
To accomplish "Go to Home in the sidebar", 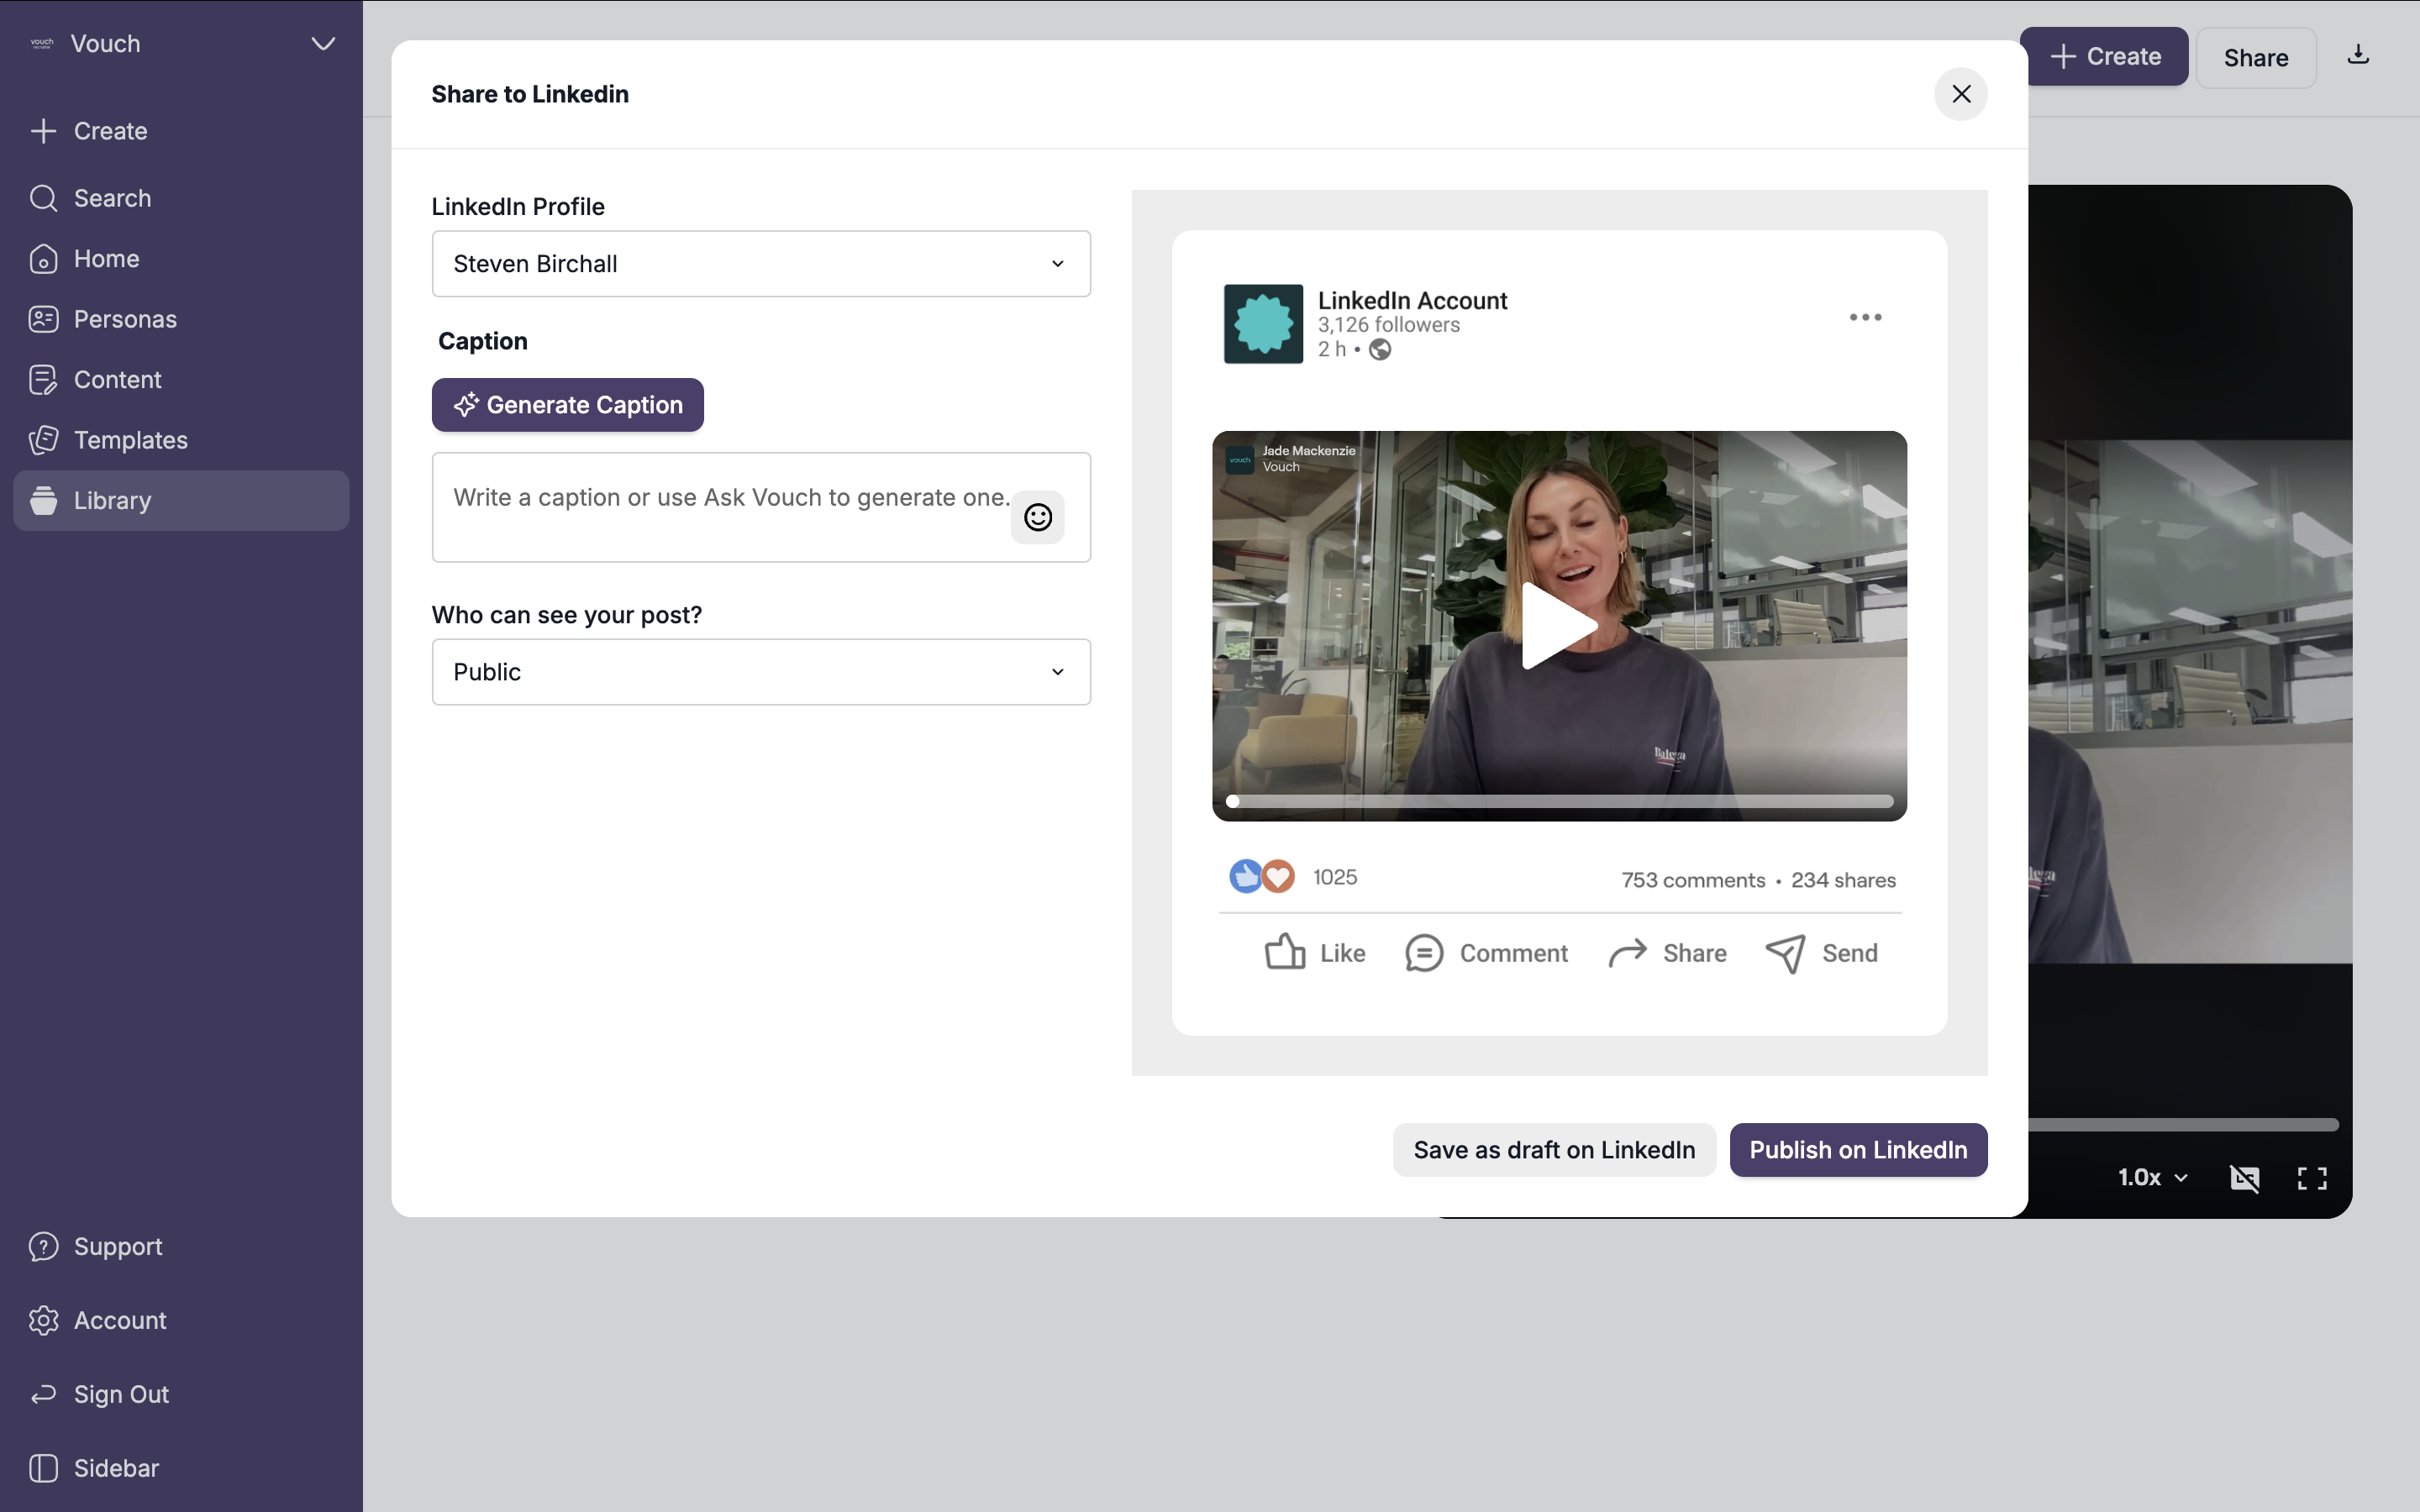I will point(181,259).
